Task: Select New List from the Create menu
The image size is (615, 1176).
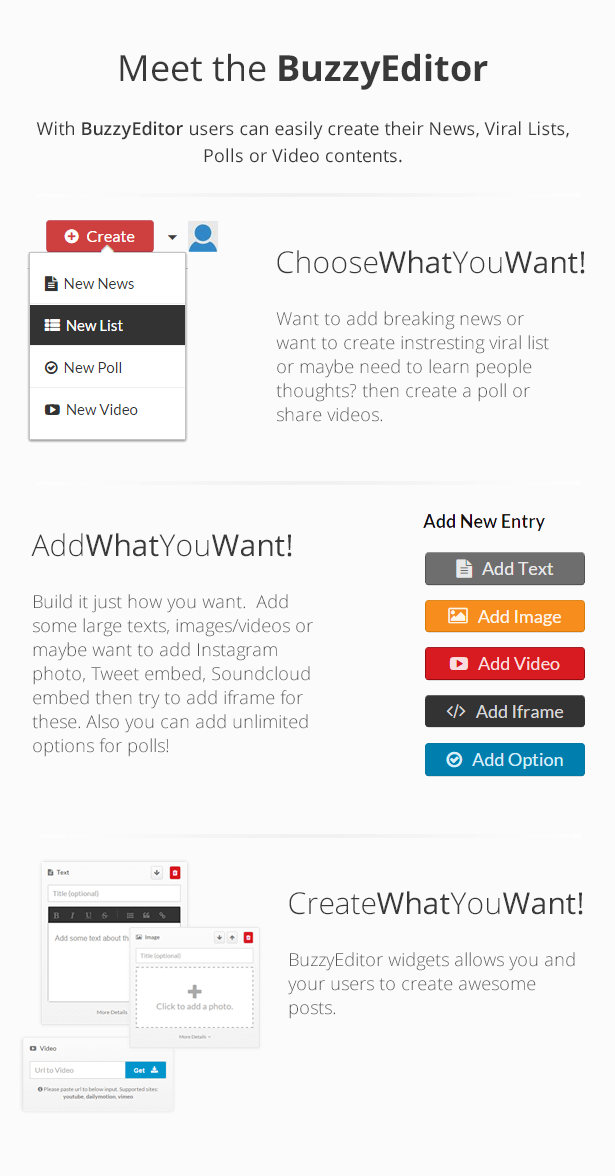Action: [107, 326]
